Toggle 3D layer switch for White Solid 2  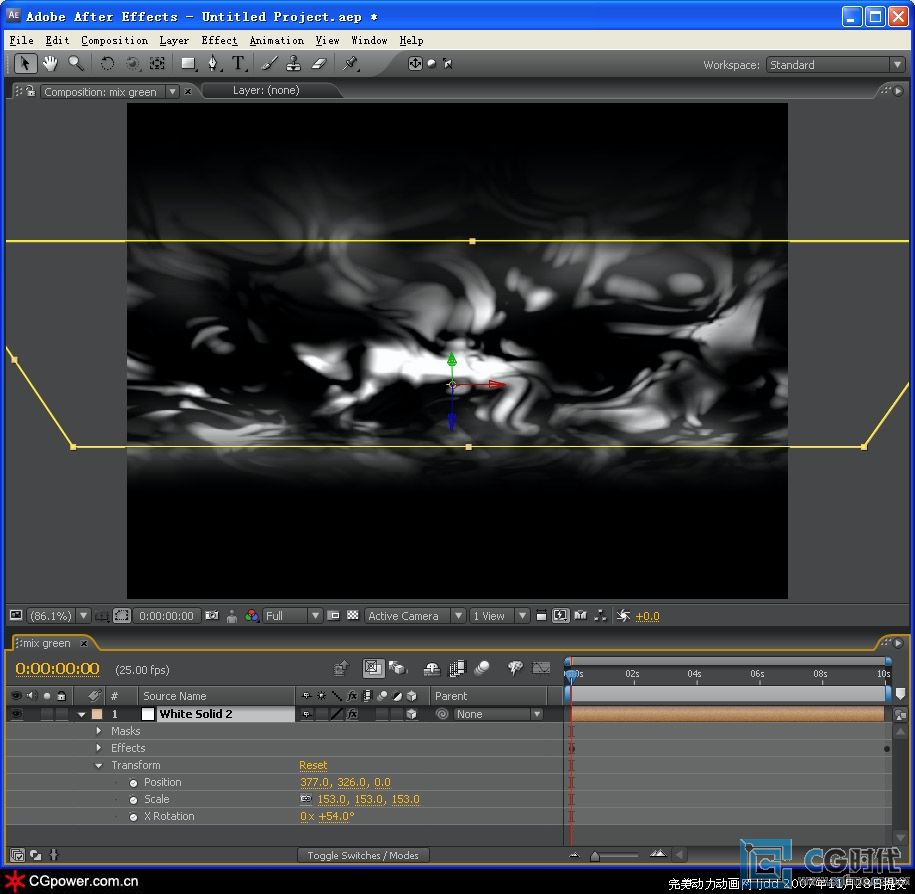(411, 714)
